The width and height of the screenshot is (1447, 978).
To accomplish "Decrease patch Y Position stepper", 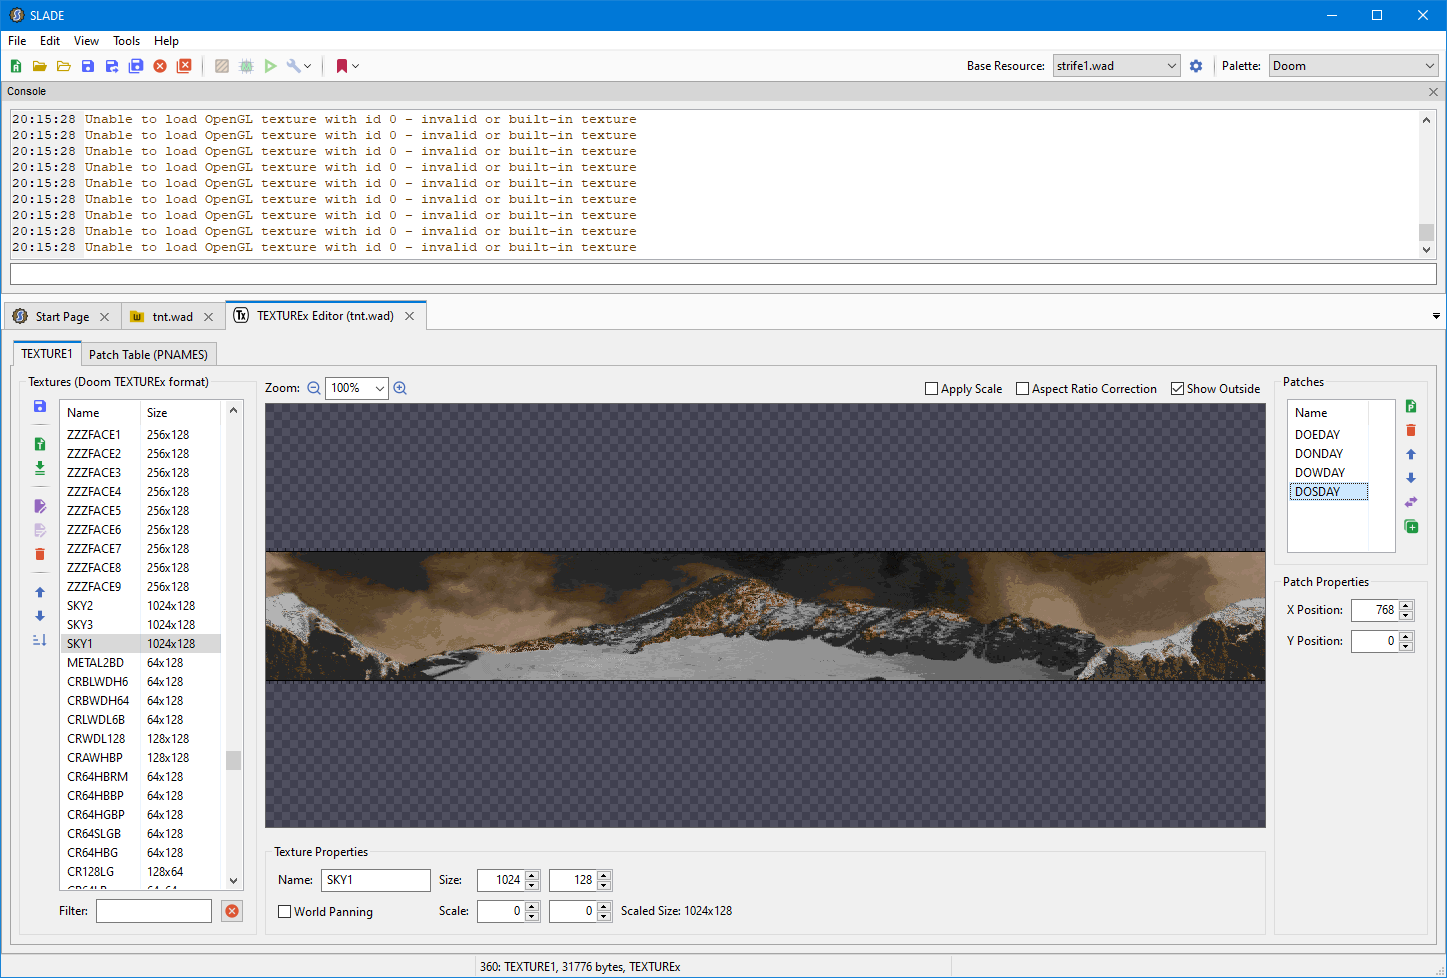I will pyautogui.click(x=1406, y=646).
